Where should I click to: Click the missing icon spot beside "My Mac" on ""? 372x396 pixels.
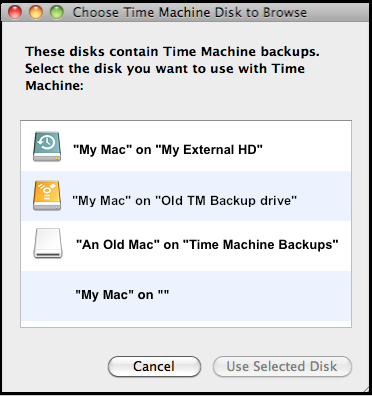click(x=47, y=296)
